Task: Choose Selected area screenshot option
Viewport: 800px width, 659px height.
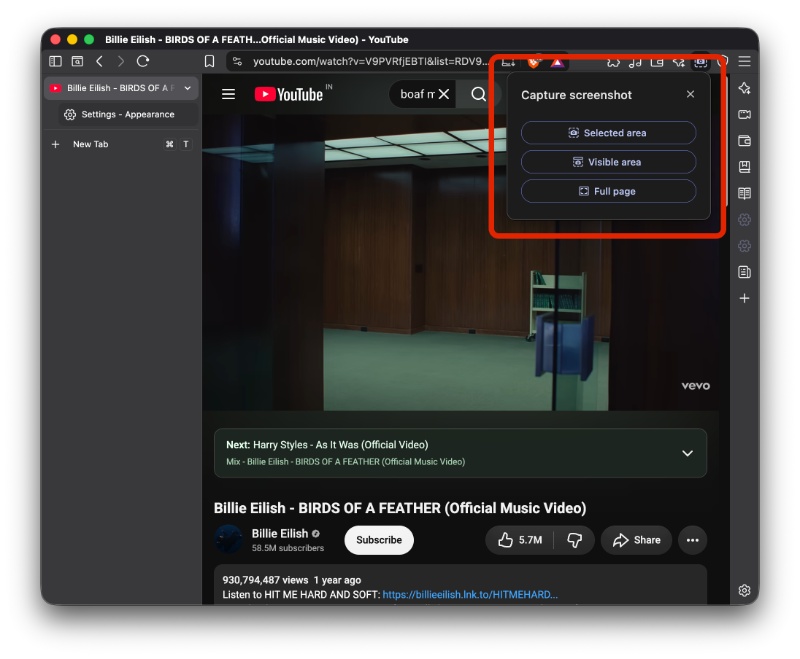Action: coord(608,133)
